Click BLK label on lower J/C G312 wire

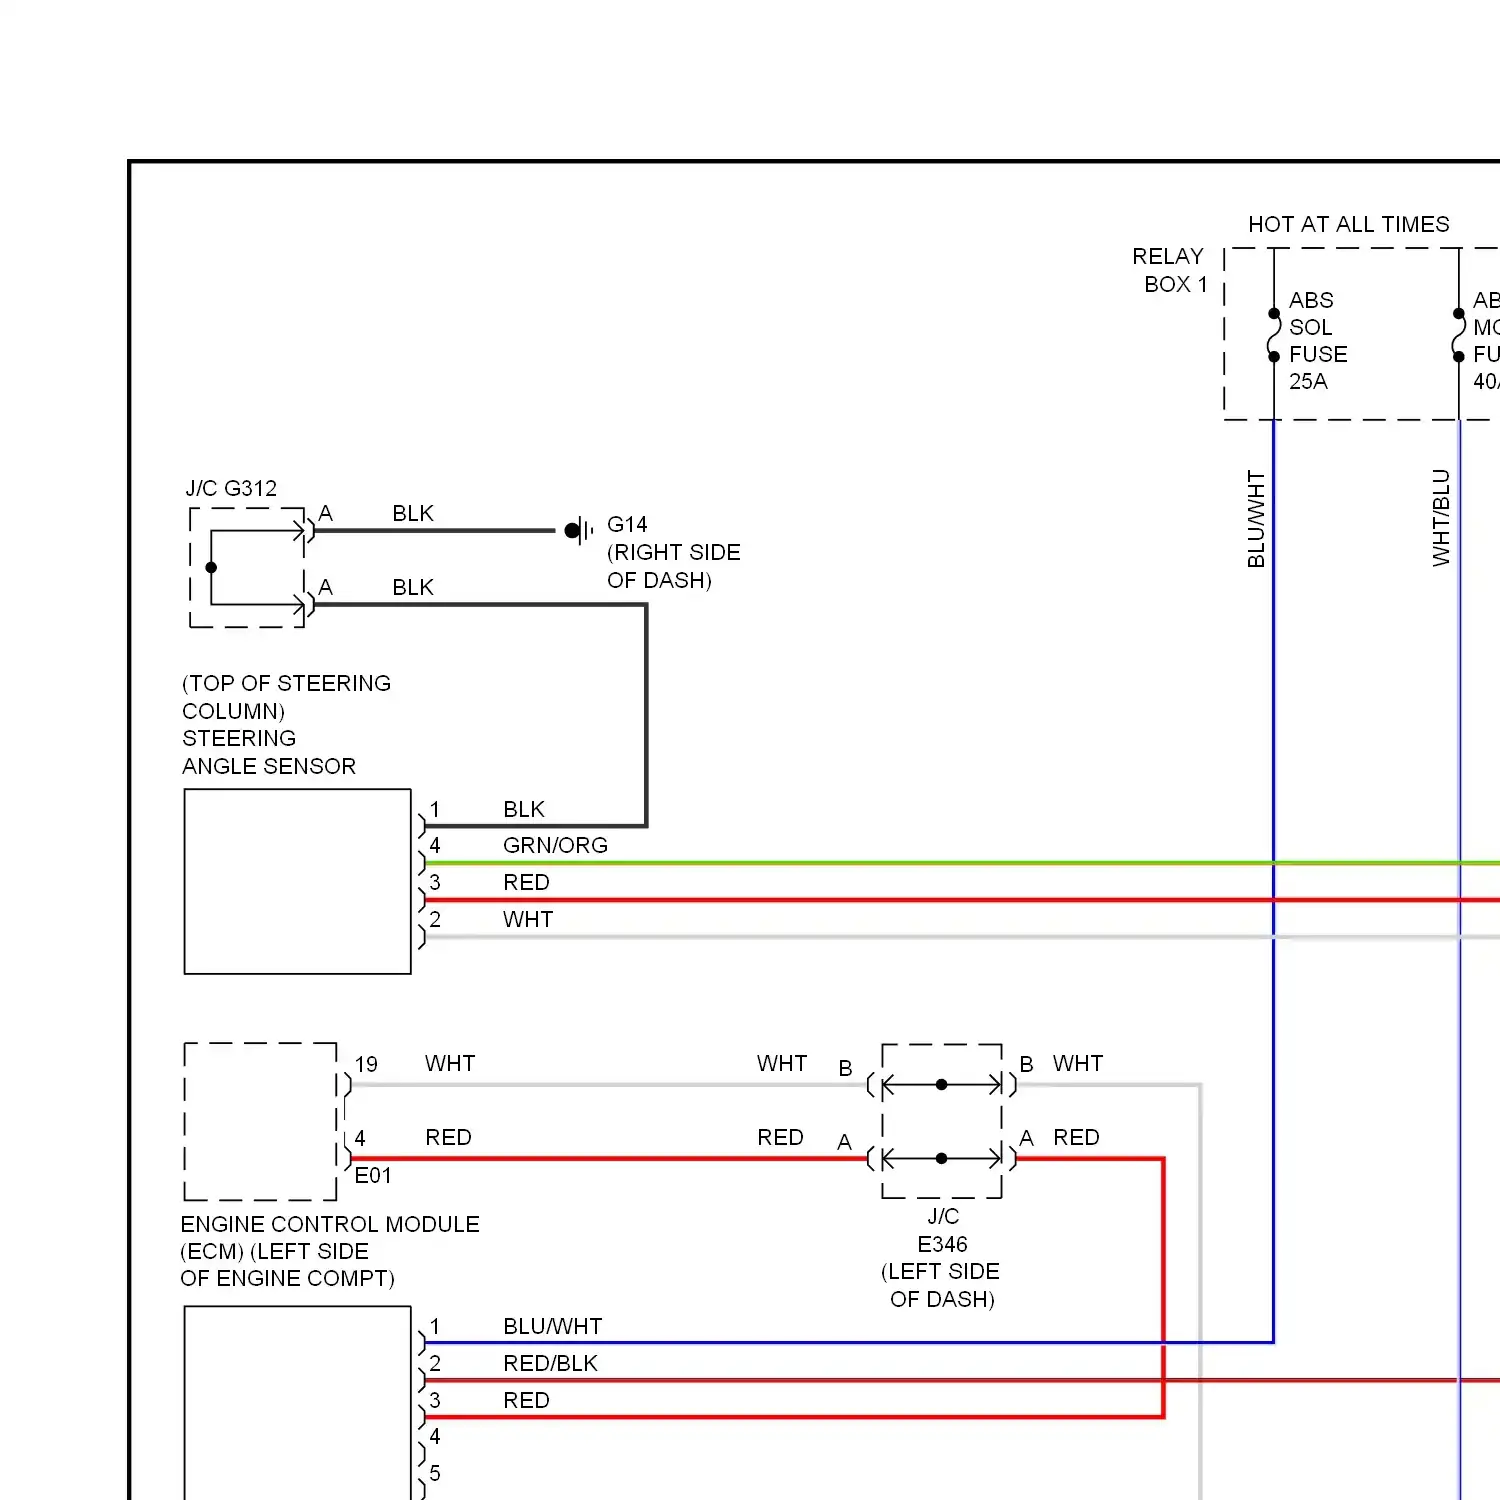413,587
